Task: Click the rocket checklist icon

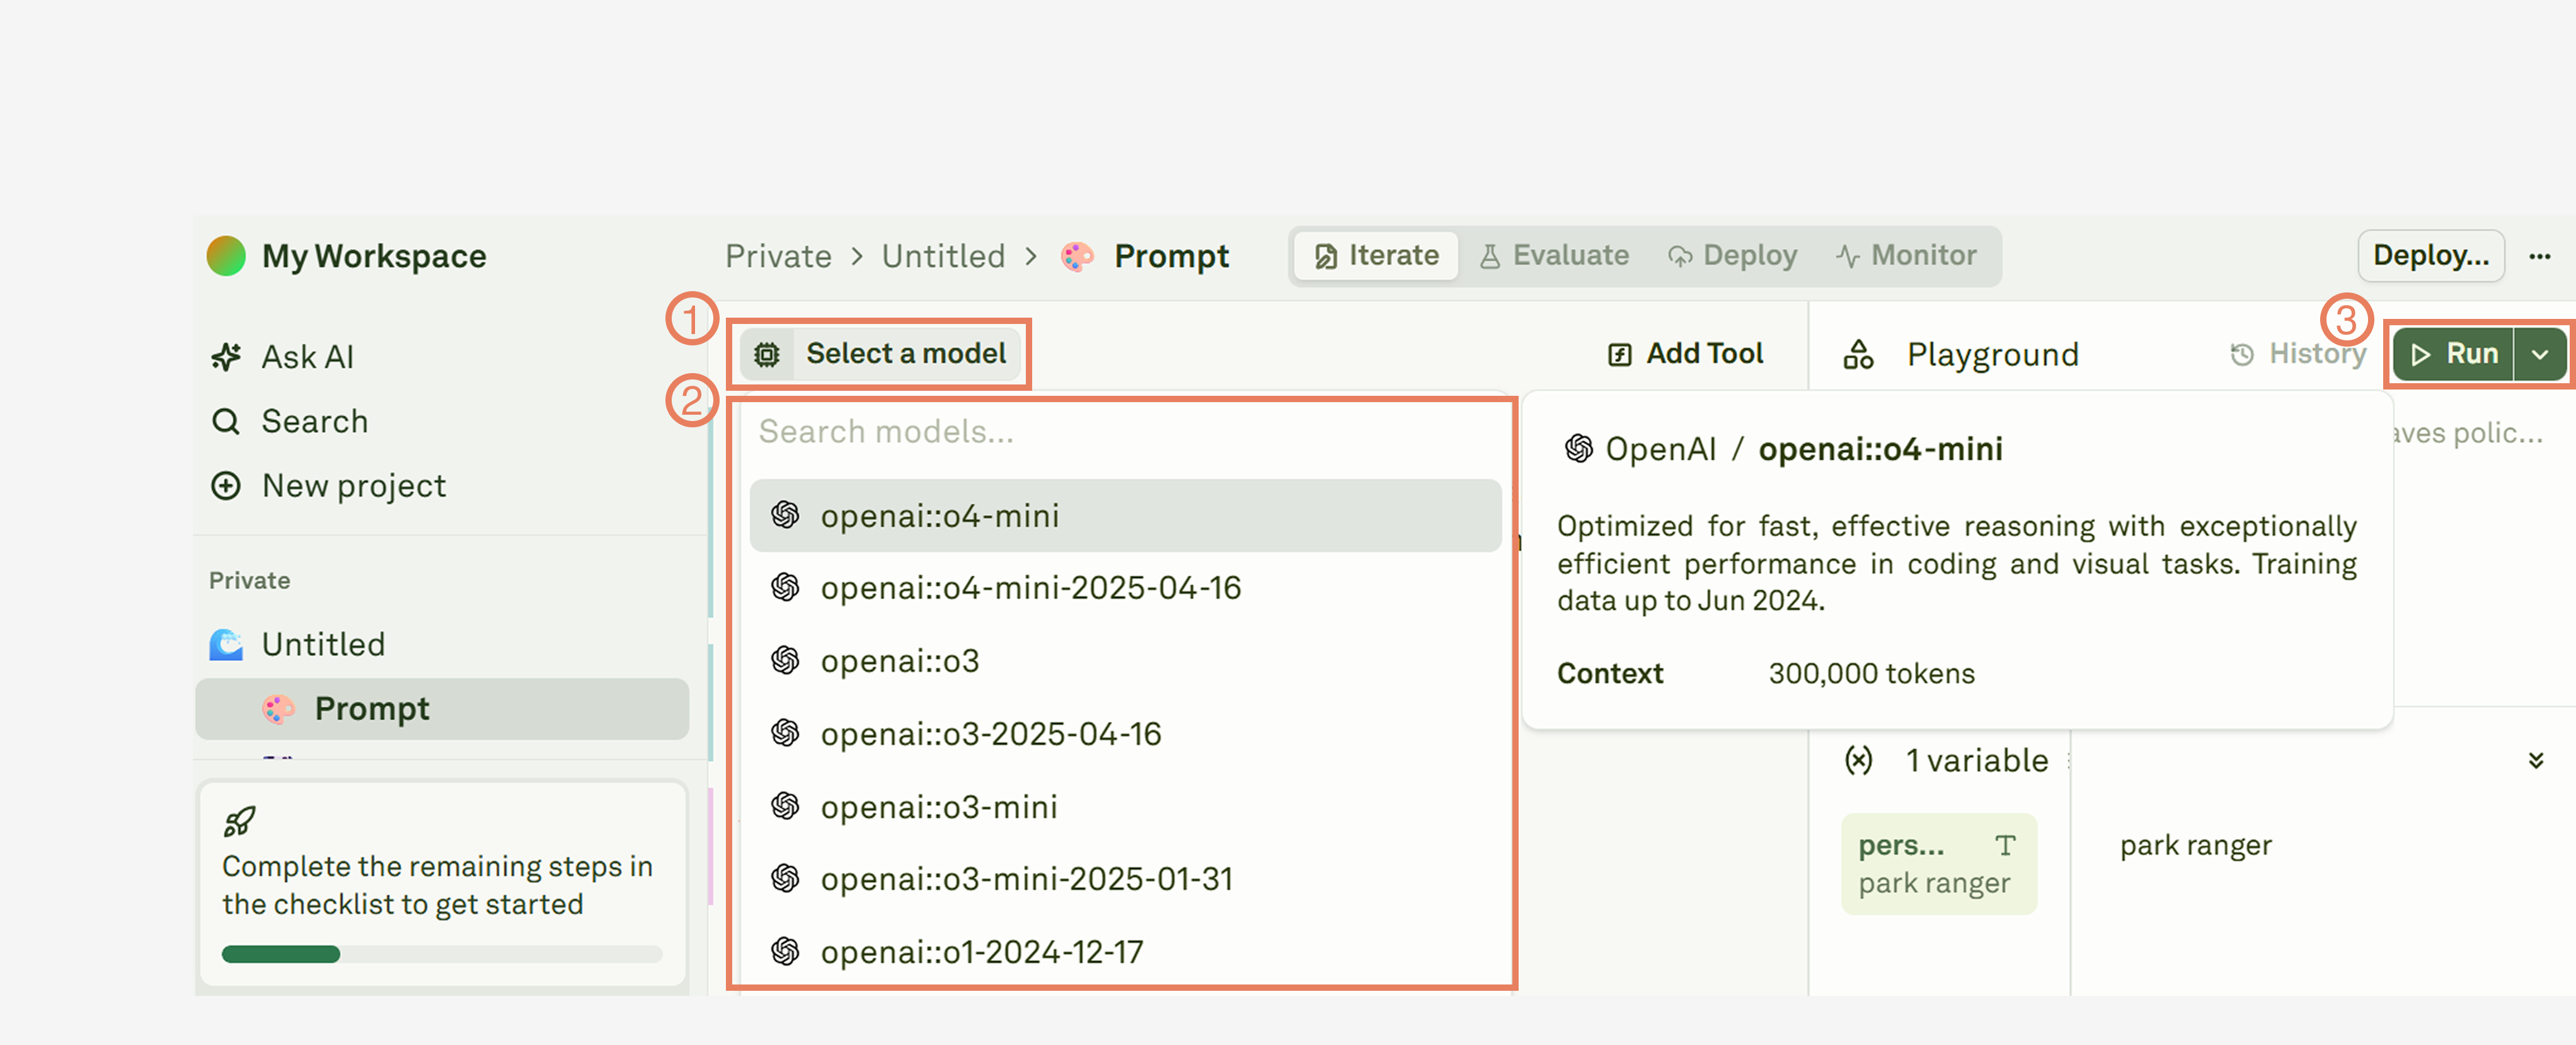Action: coord(239,821)
